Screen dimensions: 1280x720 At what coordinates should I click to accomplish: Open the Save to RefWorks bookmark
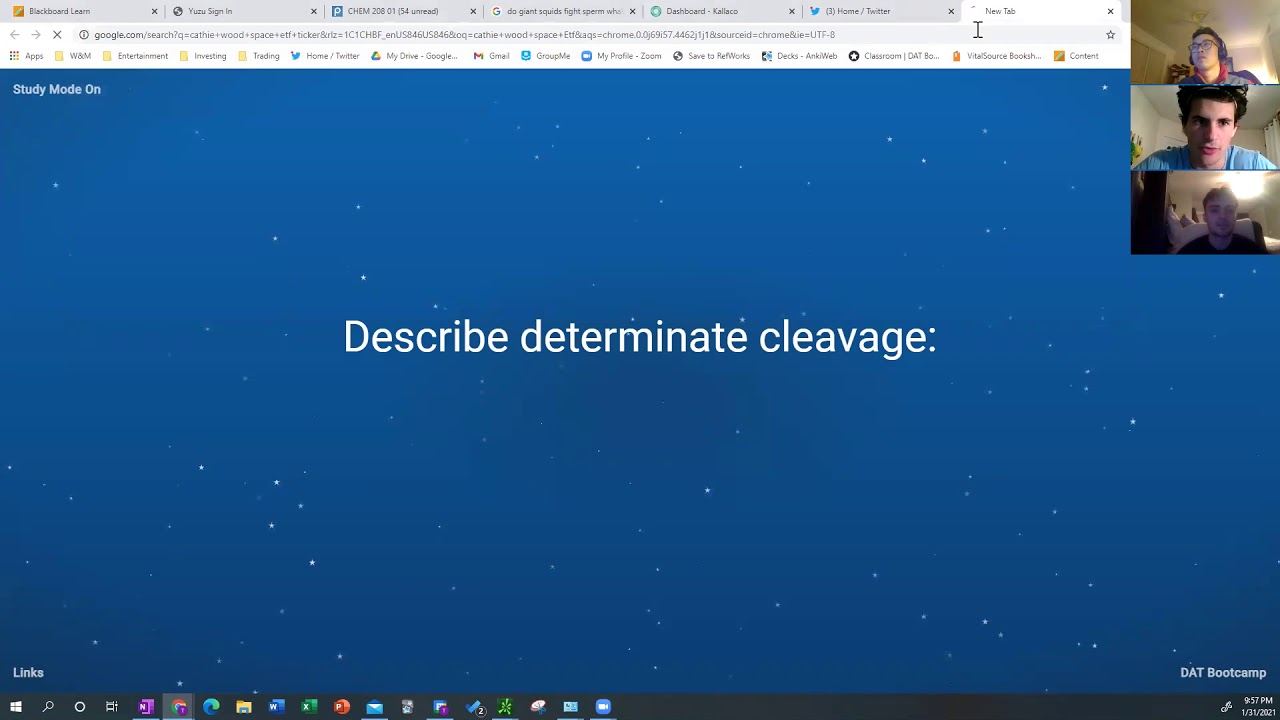coord(711,56)
